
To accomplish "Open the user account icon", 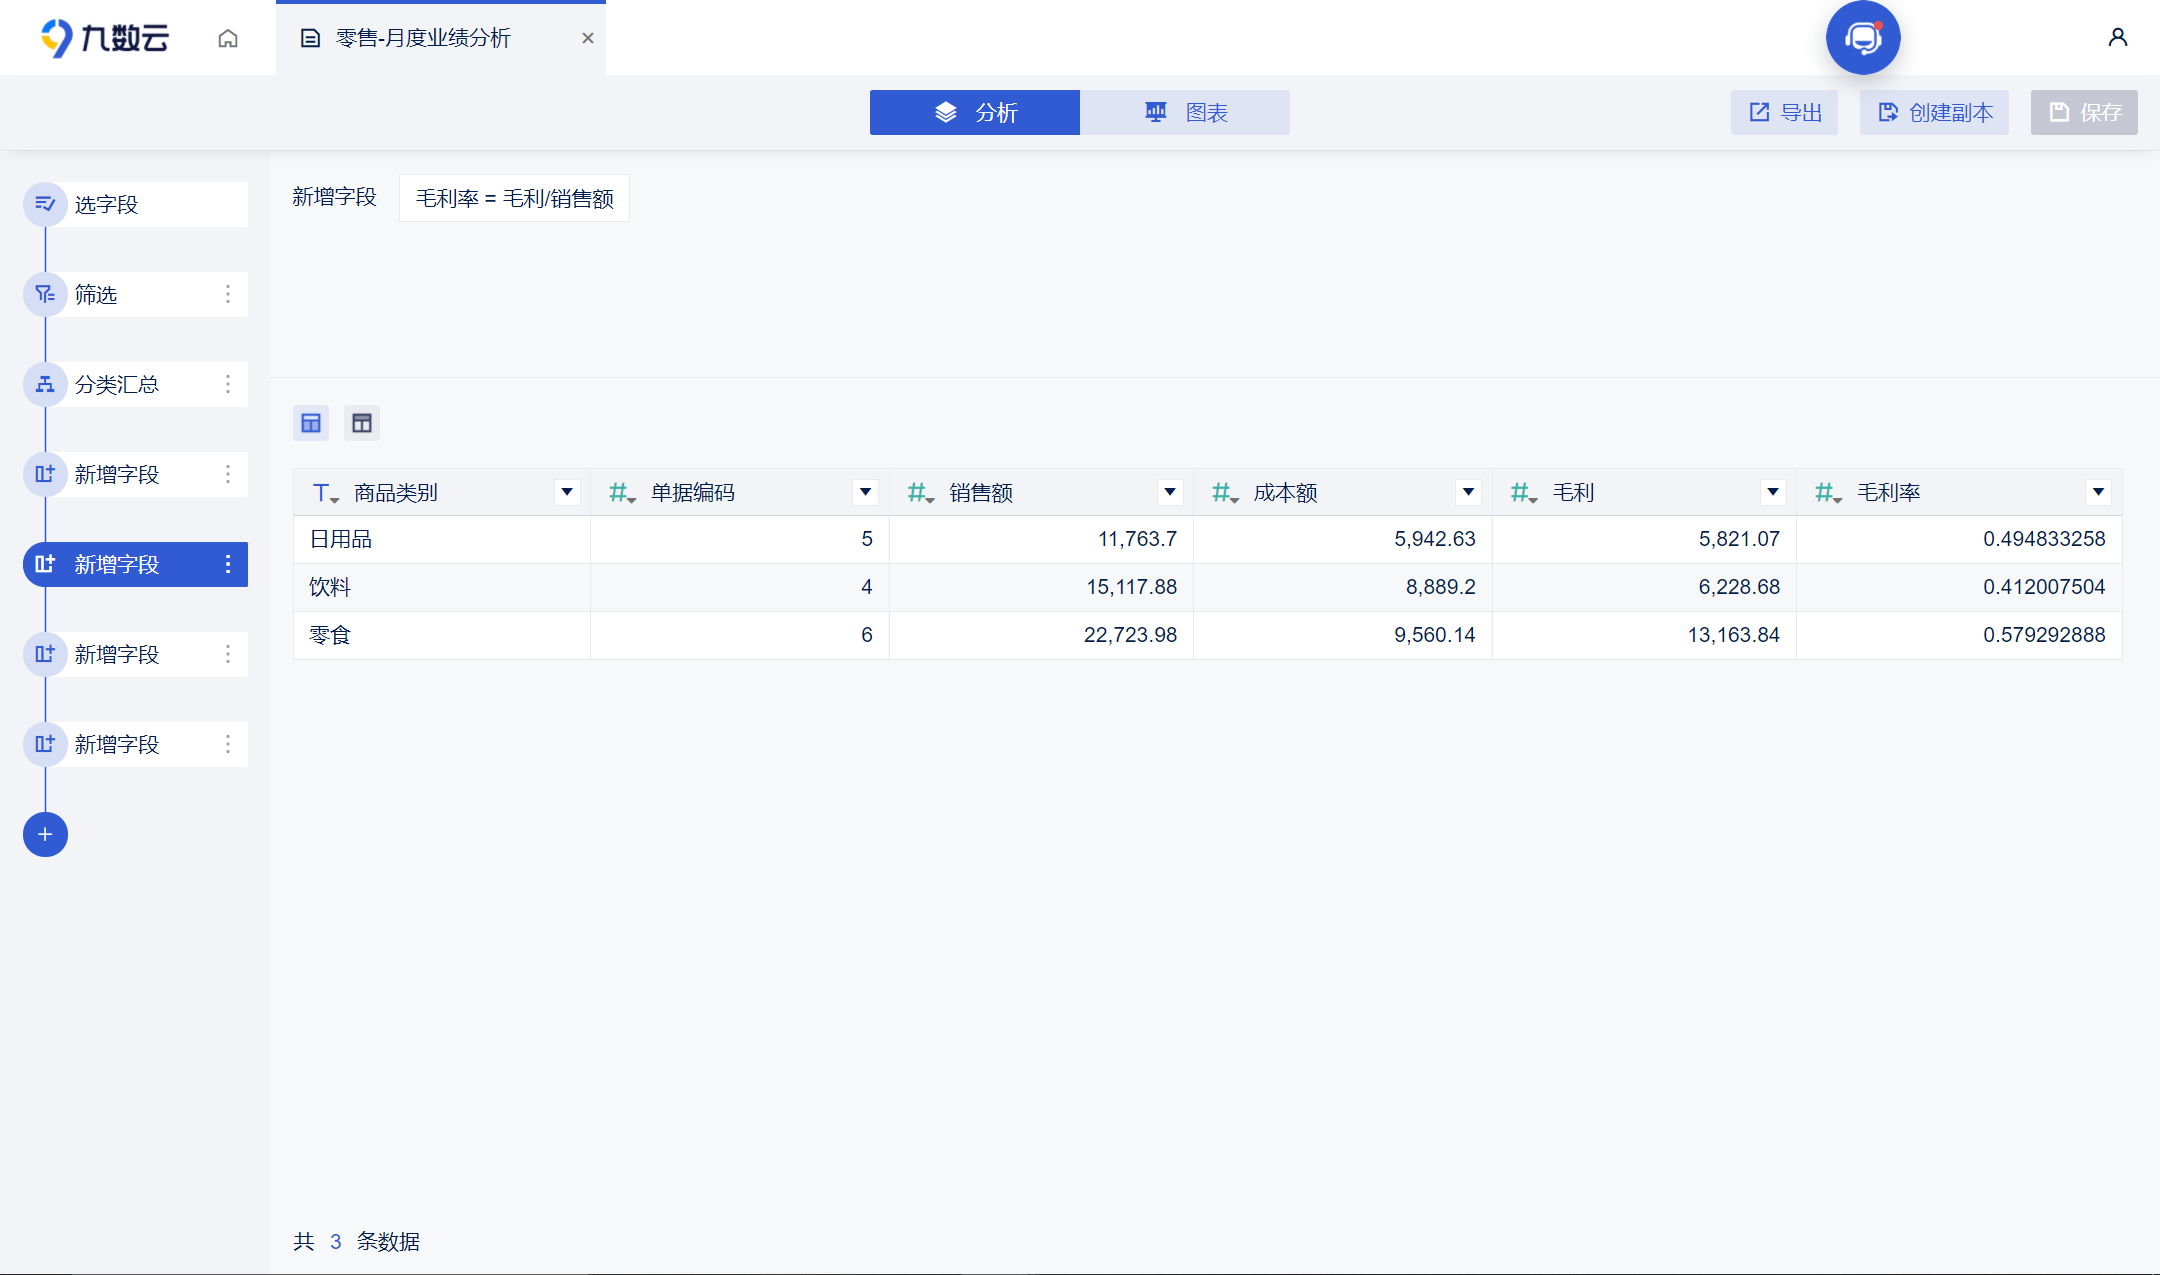I will pyautogui.click(x=2117, y=38).
